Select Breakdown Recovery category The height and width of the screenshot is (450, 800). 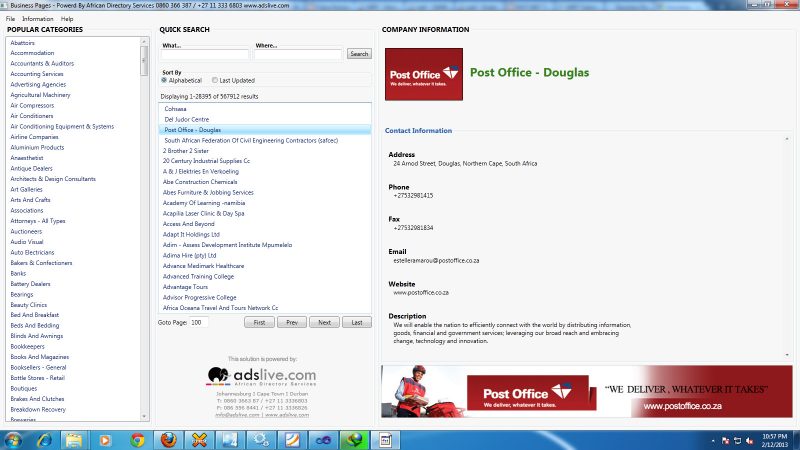click(x=38, y=410)
